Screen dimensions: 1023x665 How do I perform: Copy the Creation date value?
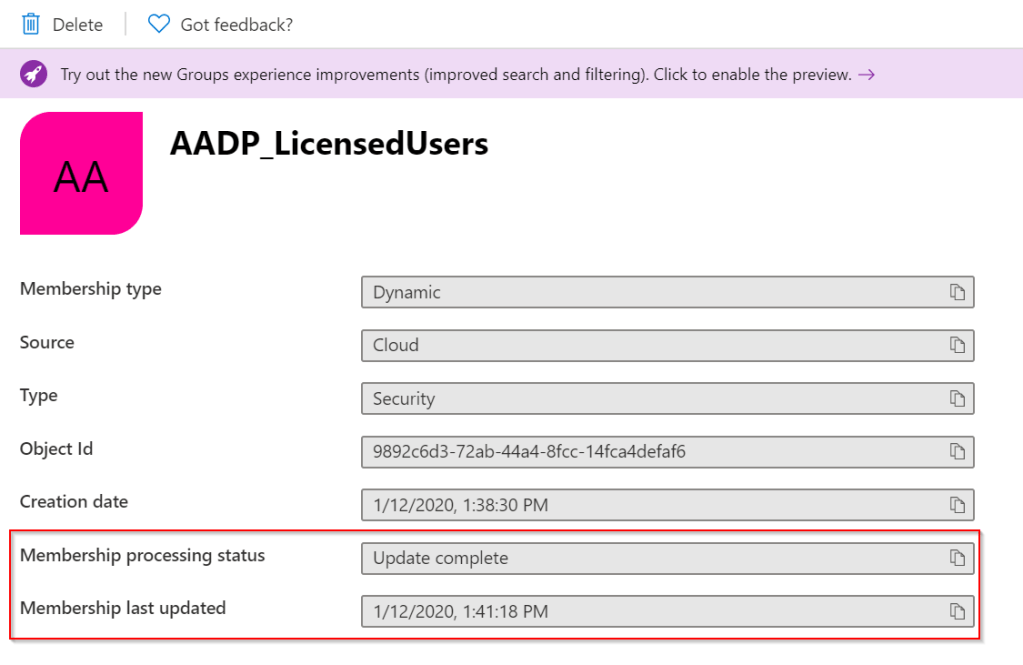pyautogui.click(x=957, y=504)
